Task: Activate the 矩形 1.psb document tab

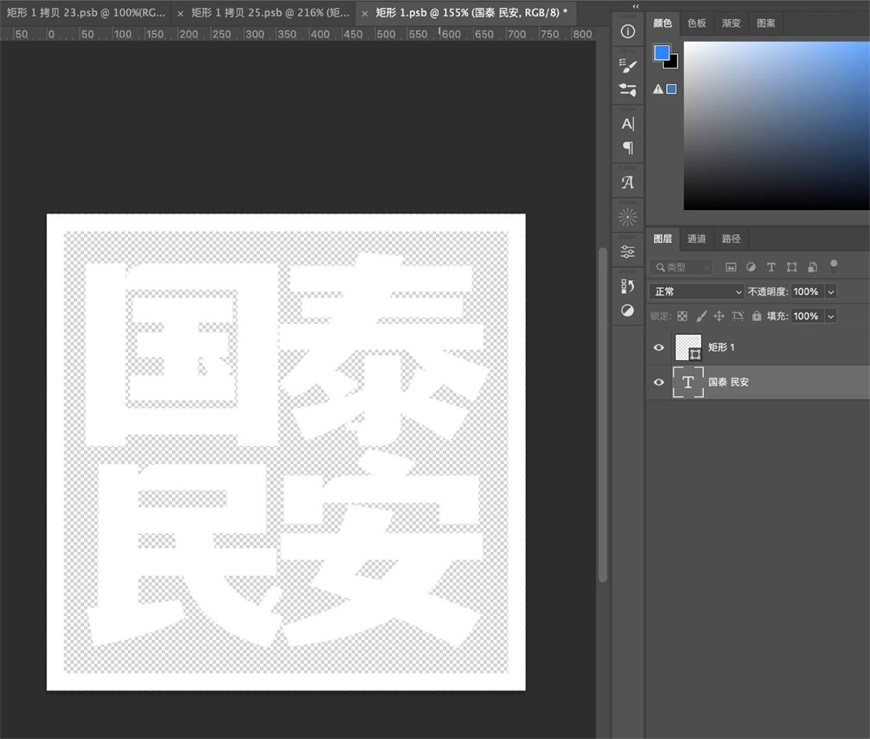Action: (471, 13)
